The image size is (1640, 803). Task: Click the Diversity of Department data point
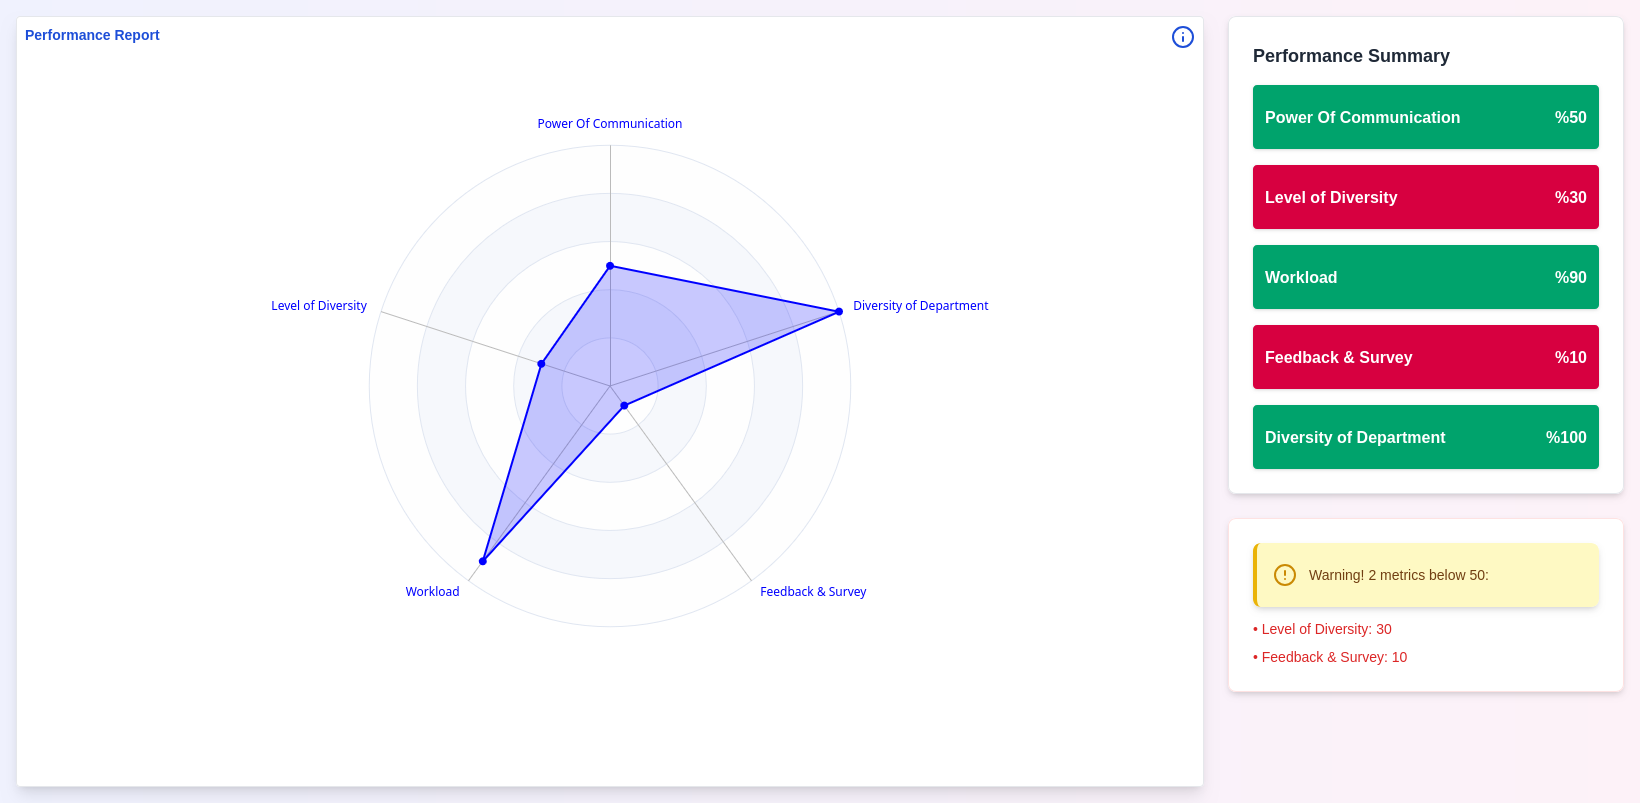[x=839, y=311]
